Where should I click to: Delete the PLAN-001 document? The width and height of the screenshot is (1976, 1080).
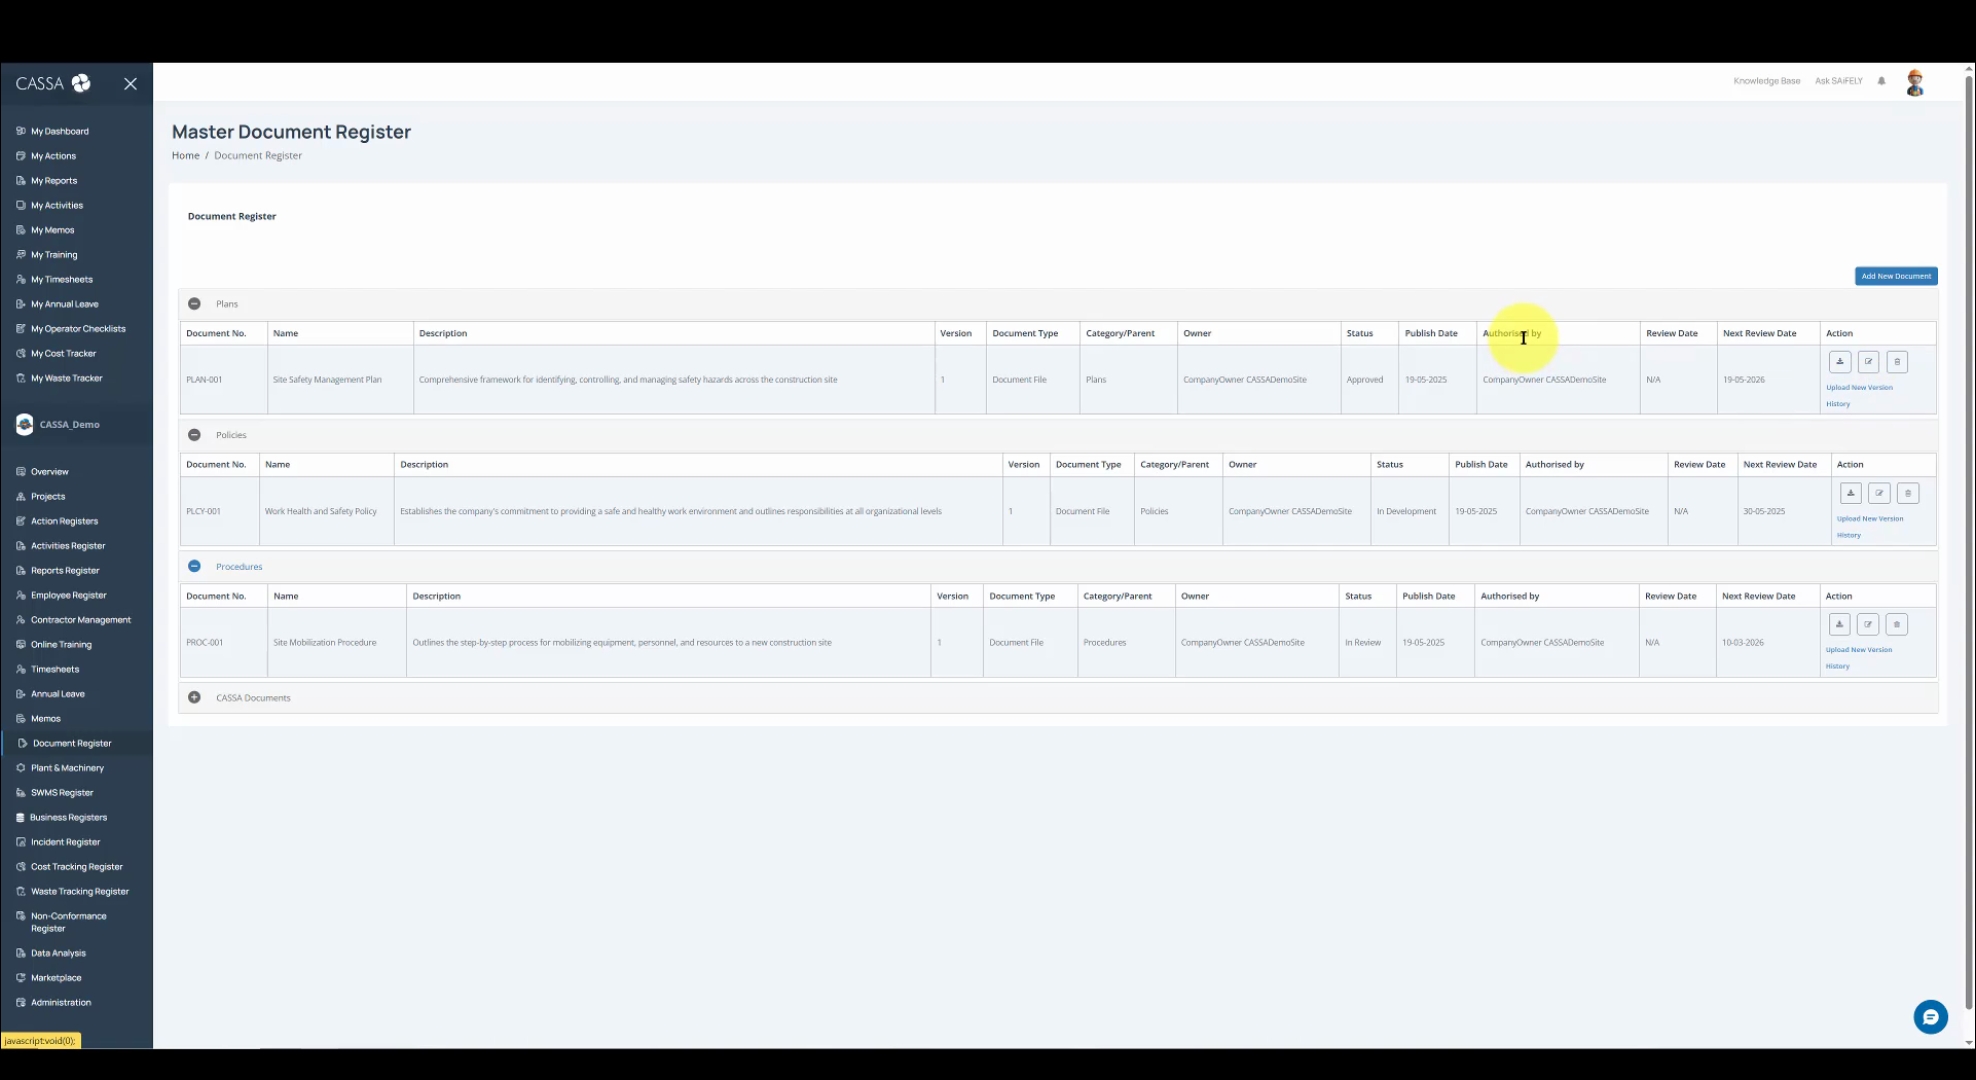(x=1897, y=362)
